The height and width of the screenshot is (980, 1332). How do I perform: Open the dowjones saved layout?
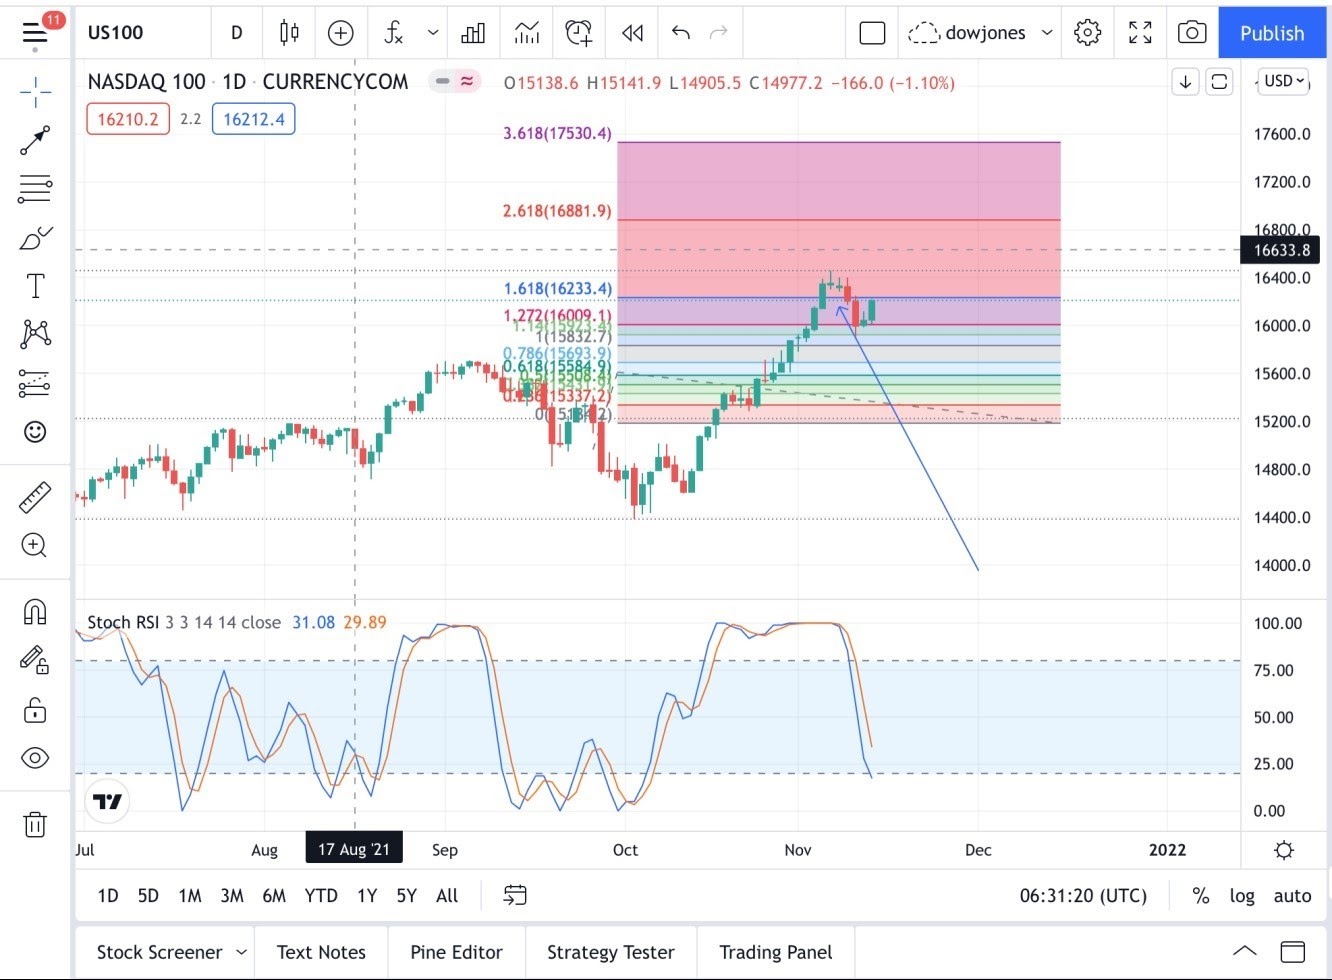(967, 33)
